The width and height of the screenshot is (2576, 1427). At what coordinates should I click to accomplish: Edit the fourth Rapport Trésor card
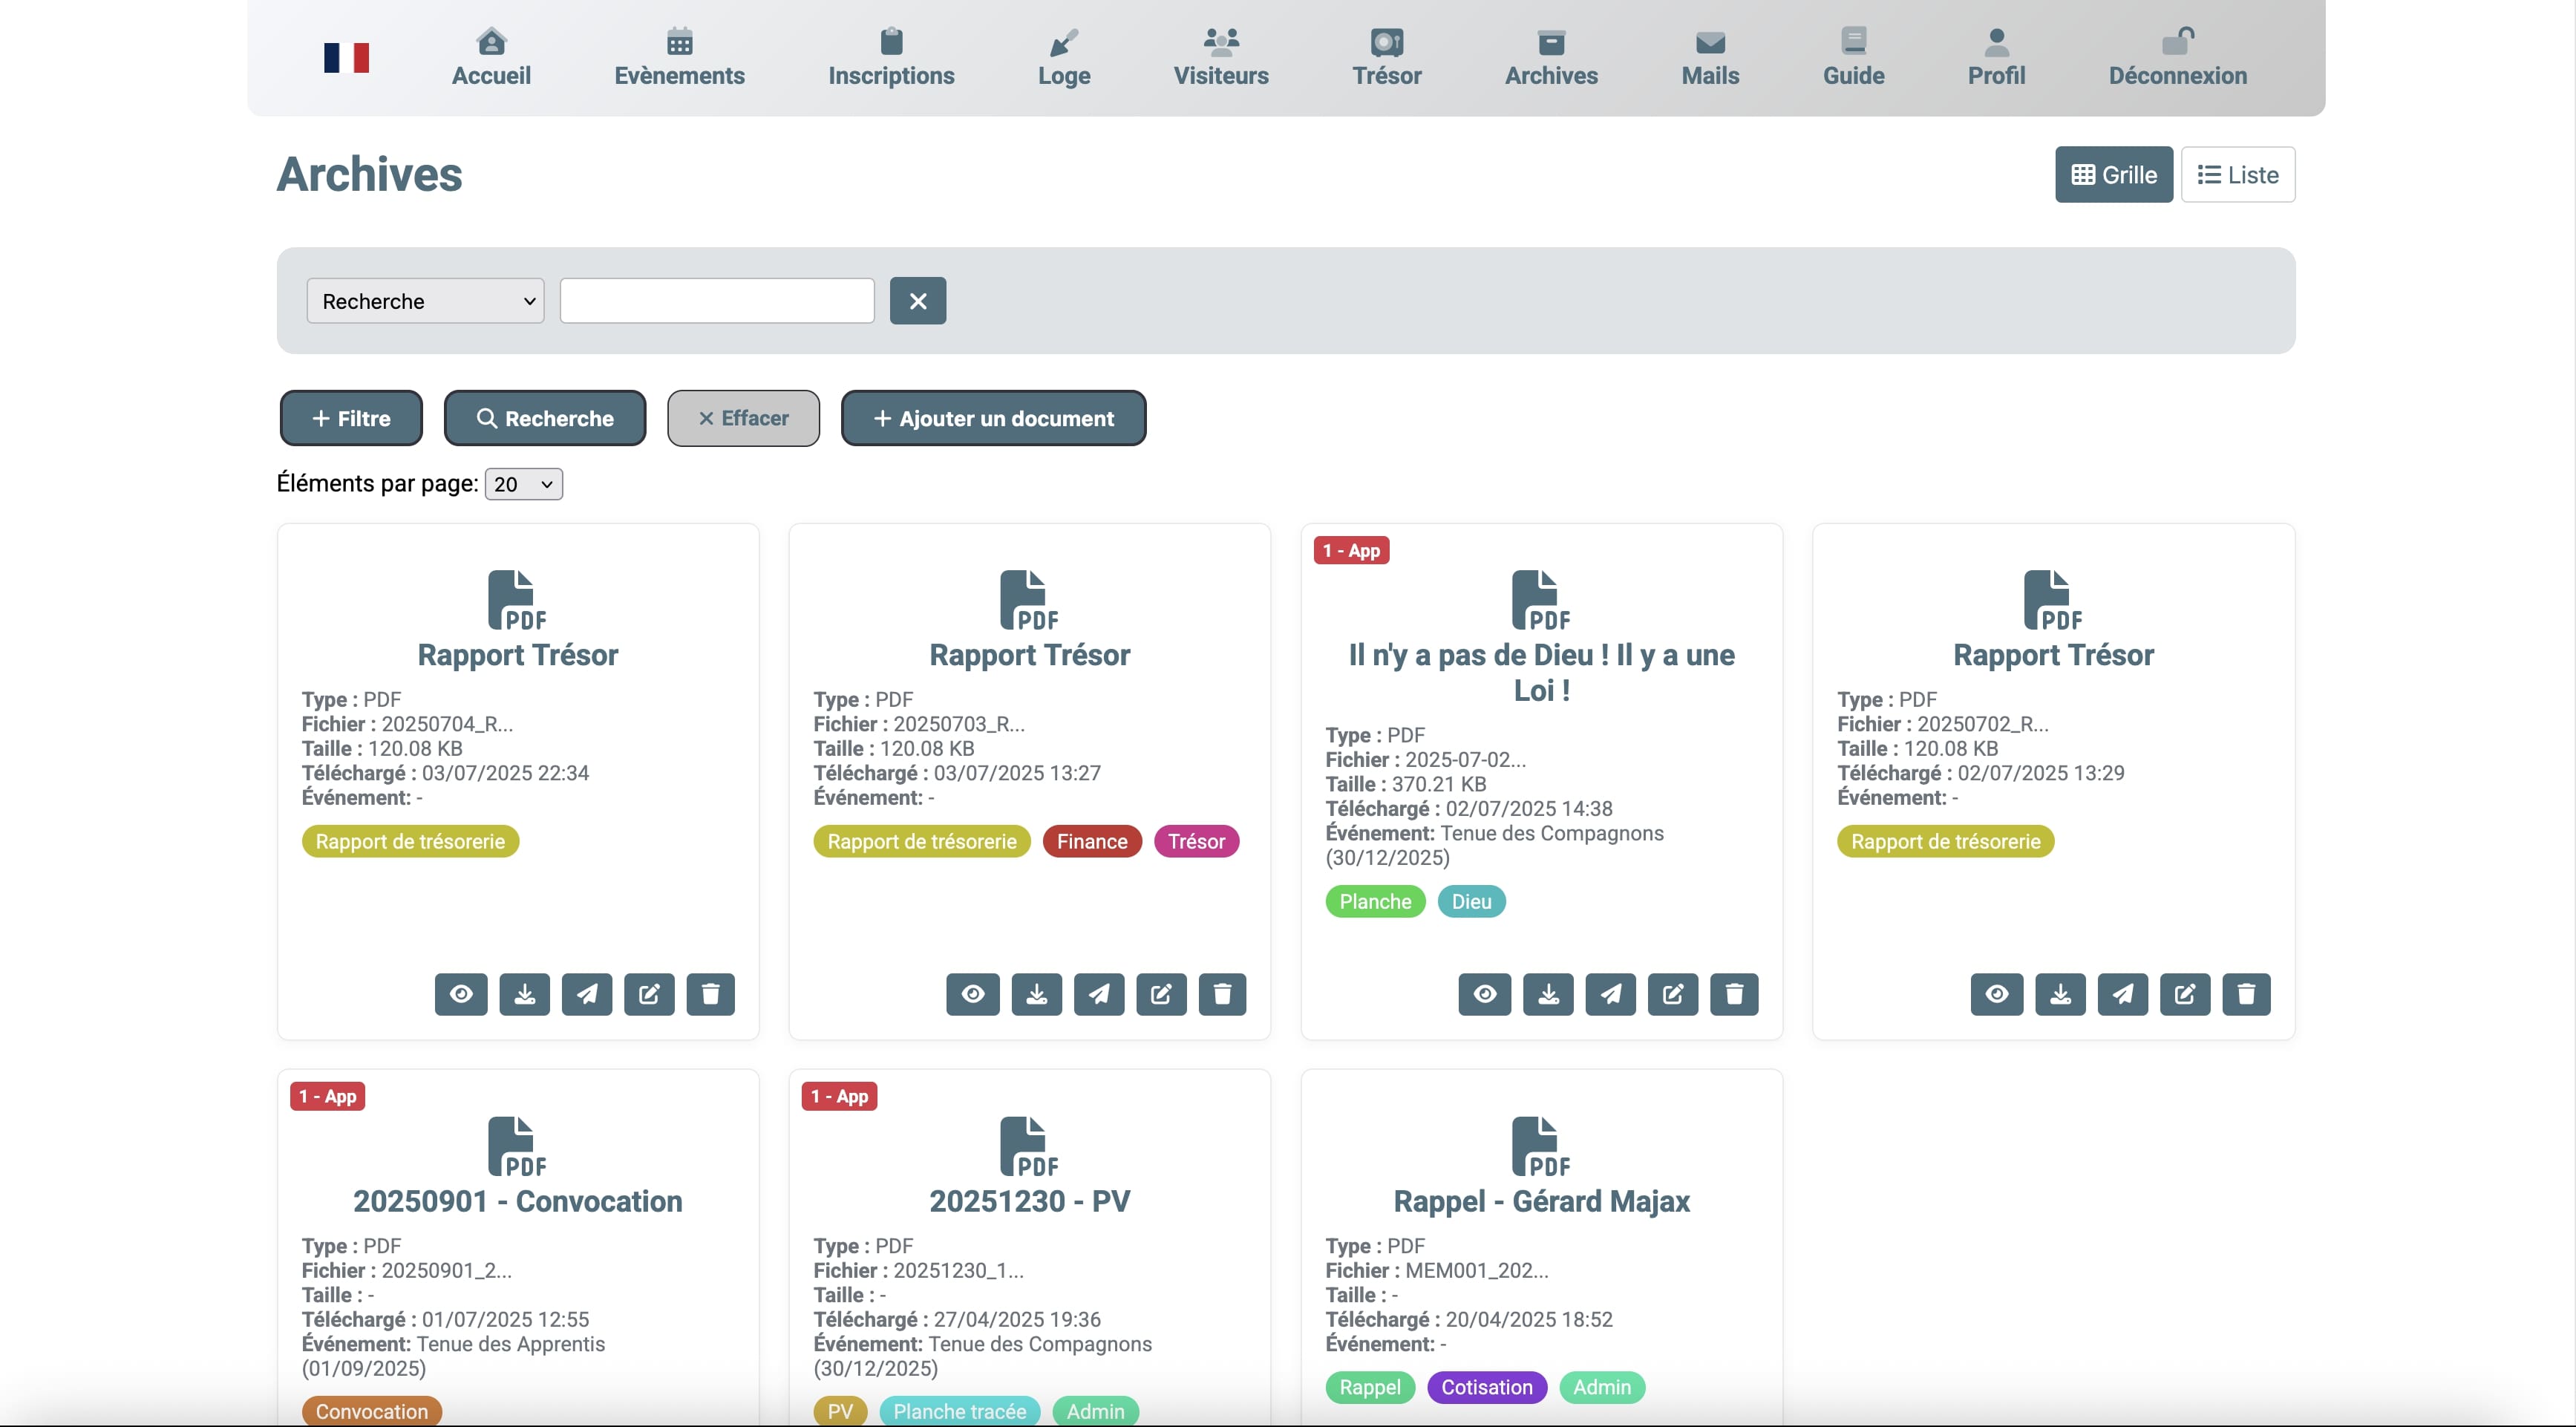tap(2184, 994)
